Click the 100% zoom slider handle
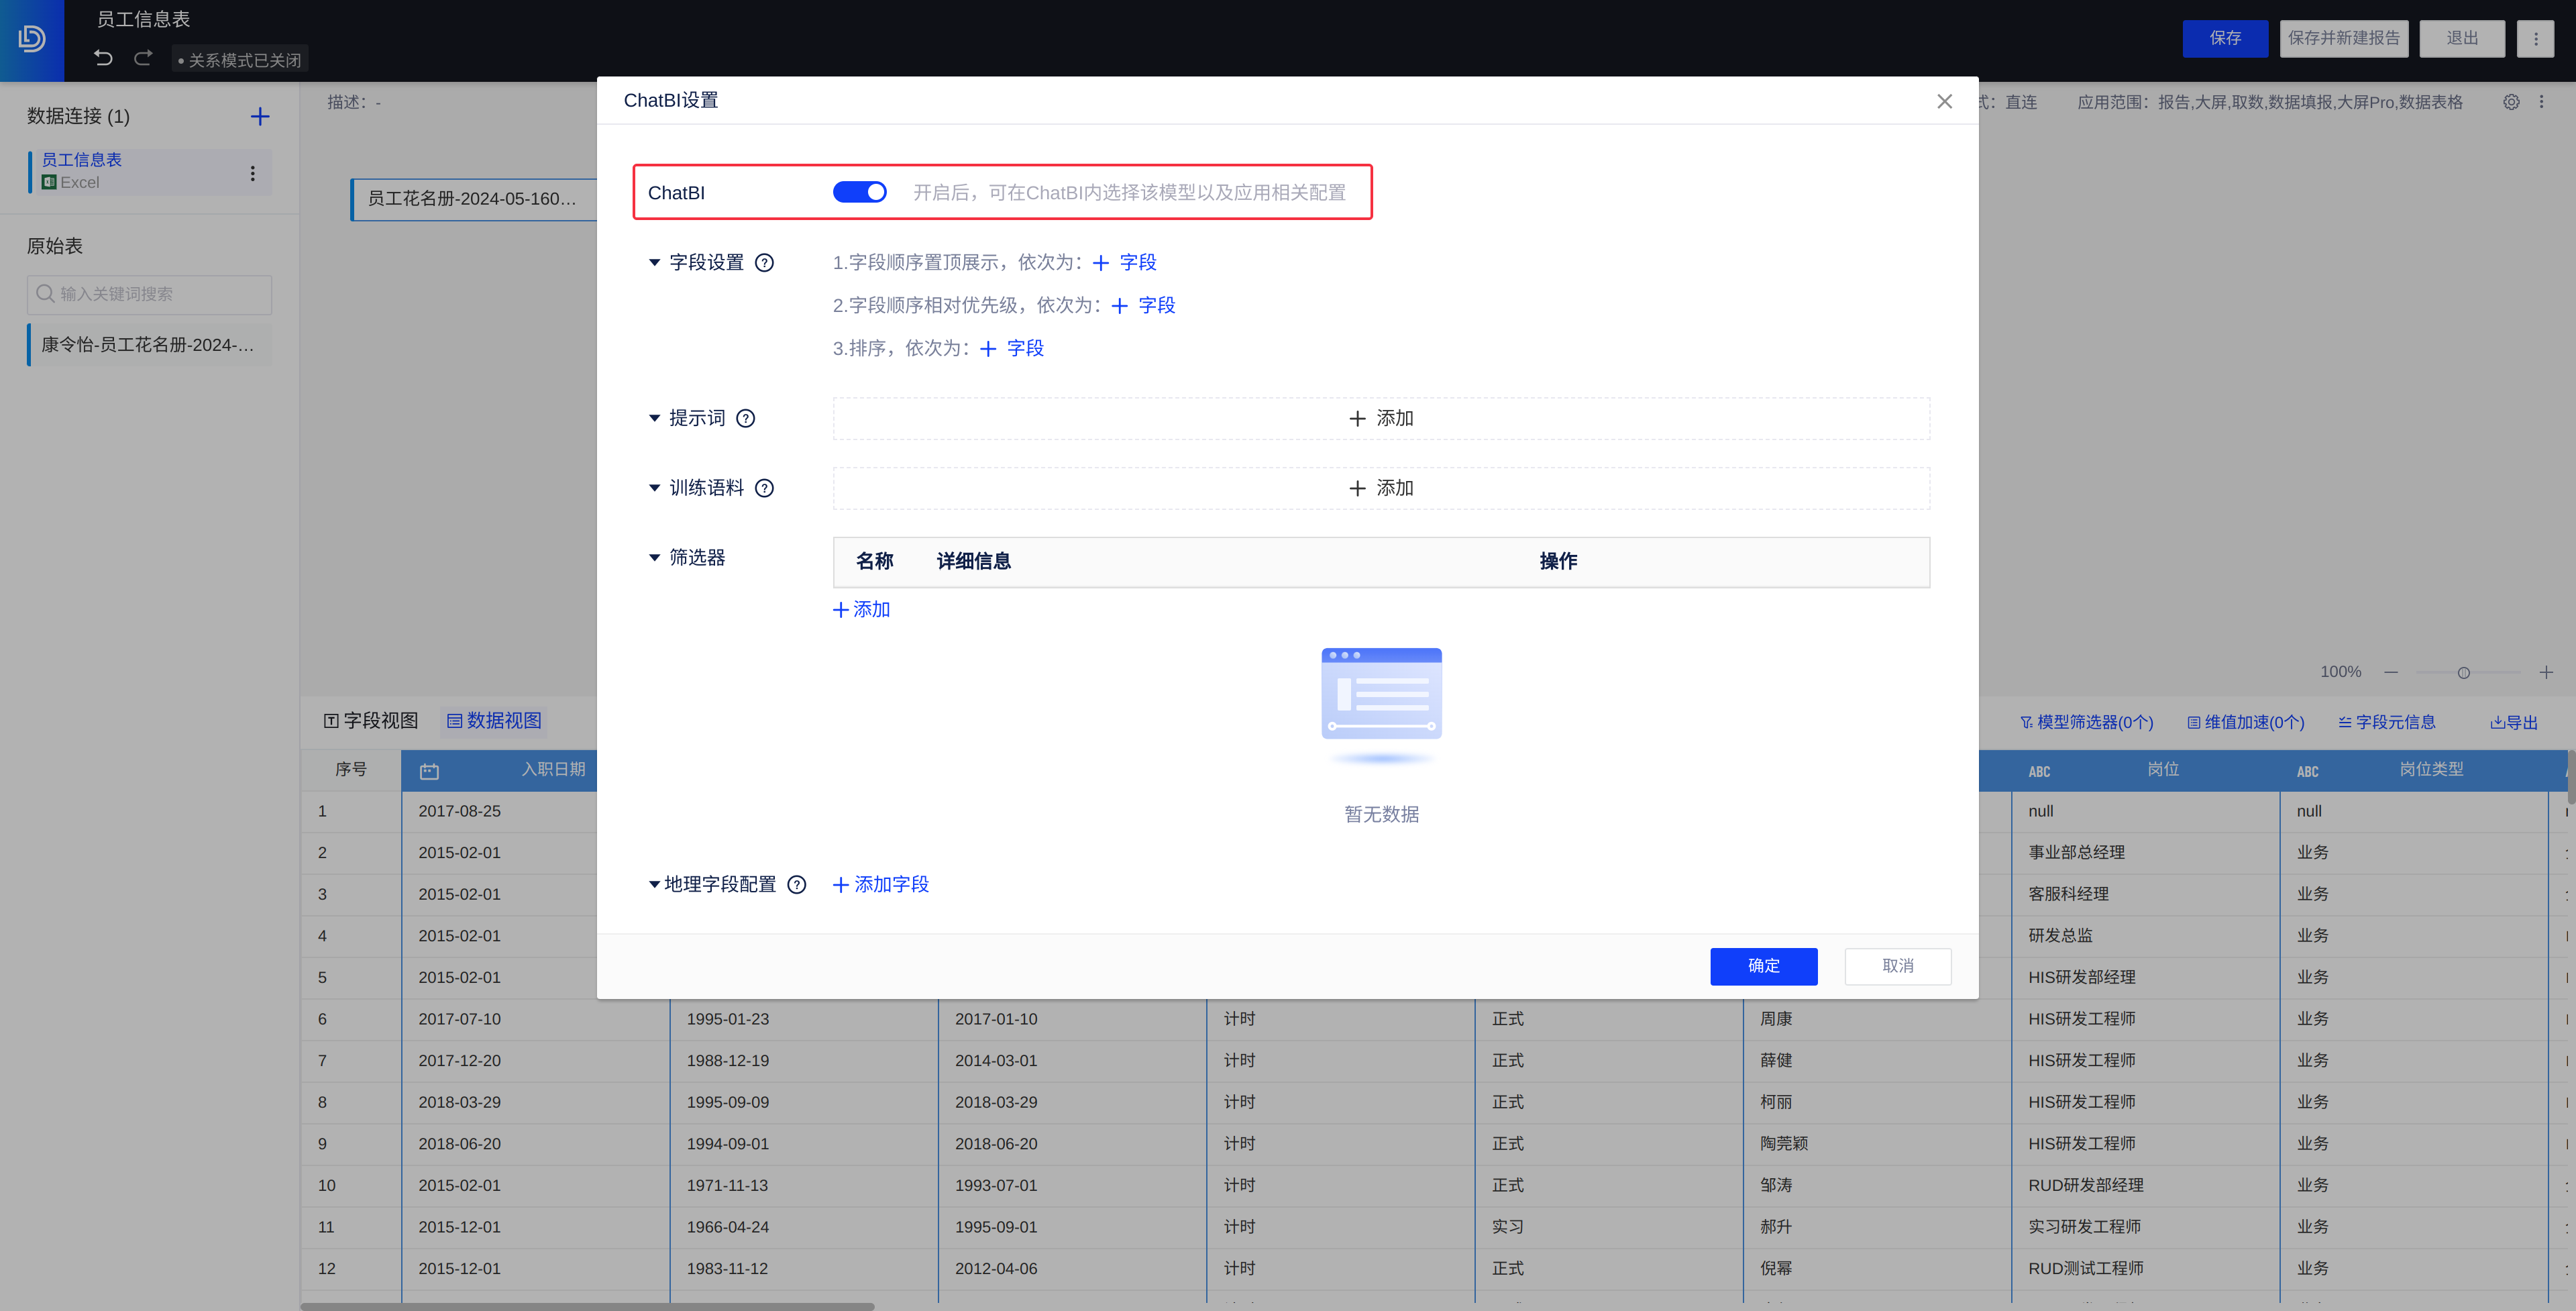This screenshot has width=2576, height=1311. click(2463, 673)
